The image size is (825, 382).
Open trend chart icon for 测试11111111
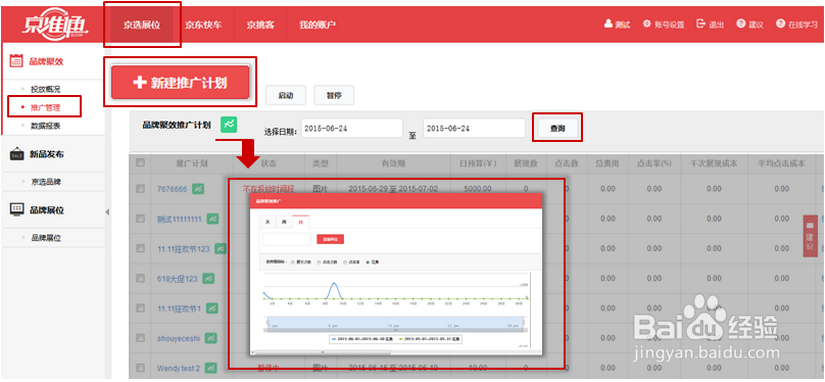[213, 218]
